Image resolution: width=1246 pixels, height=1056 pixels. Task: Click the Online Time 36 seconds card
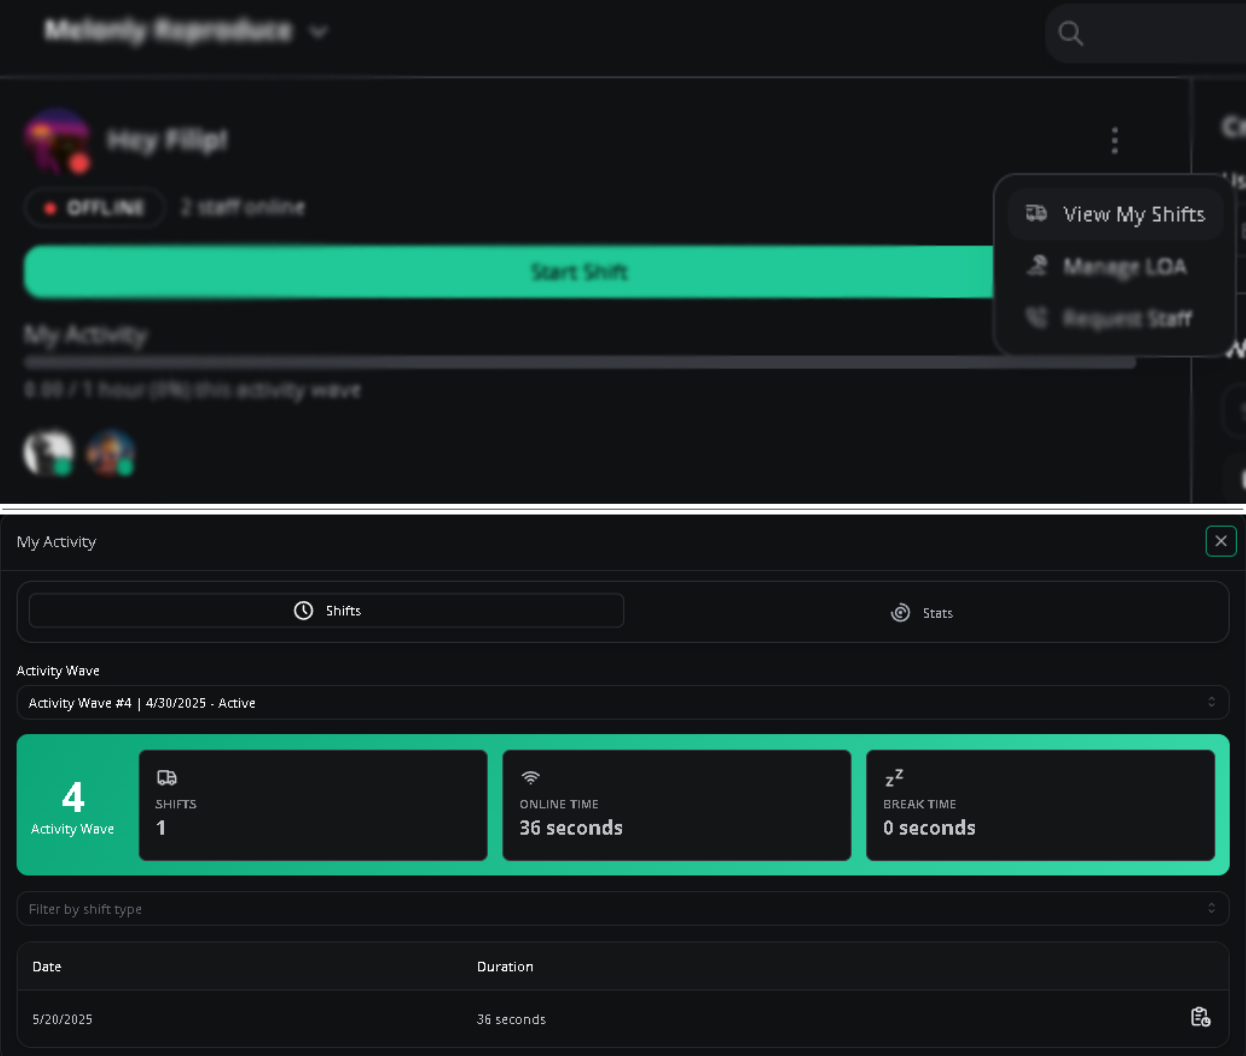pyautogui.click(x=677, y=805)
